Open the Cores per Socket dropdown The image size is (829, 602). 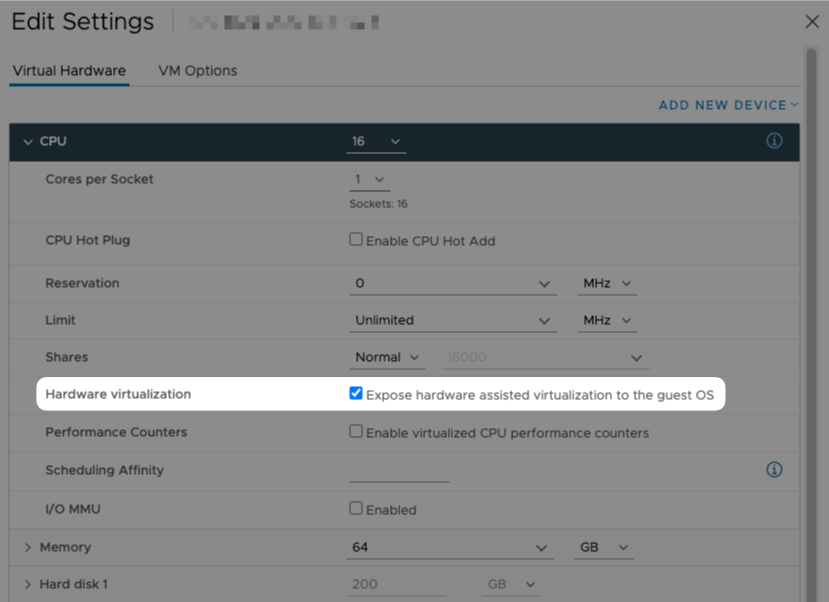(x=369, y=180)
